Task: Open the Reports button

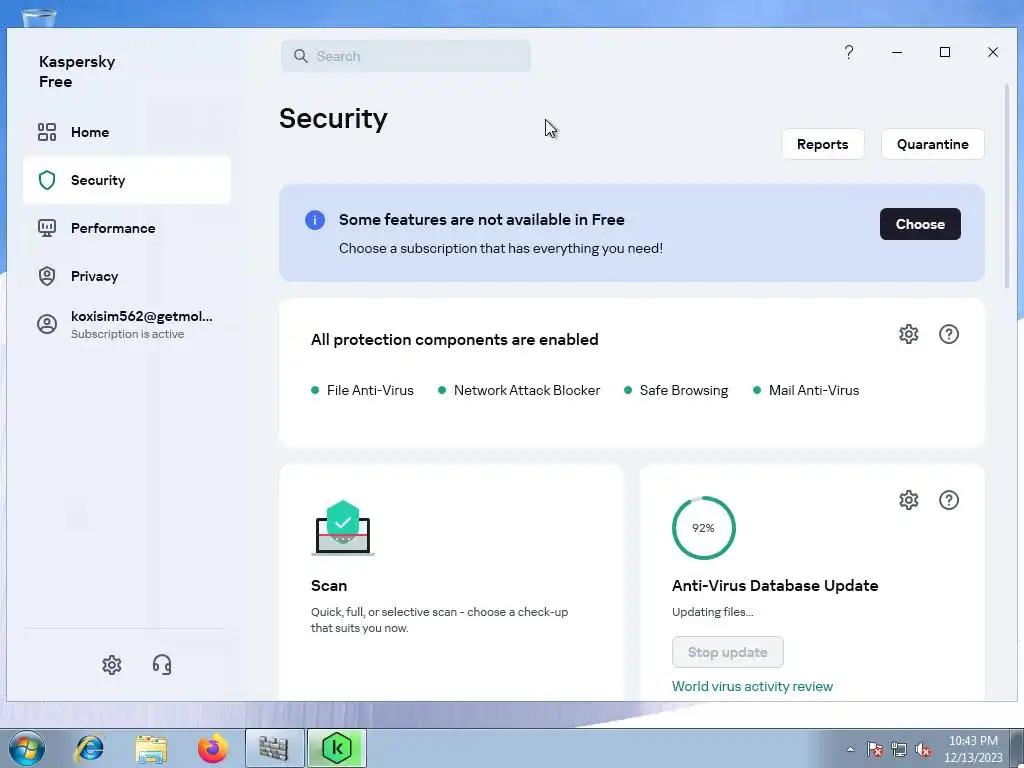Action: (823, 144)
